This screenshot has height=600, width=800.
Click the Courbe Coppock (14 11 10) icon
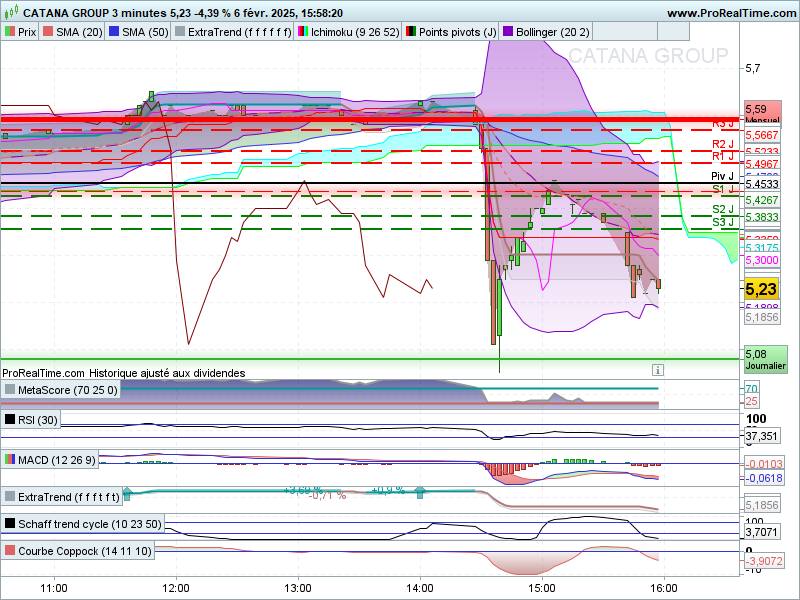(10, 551)
